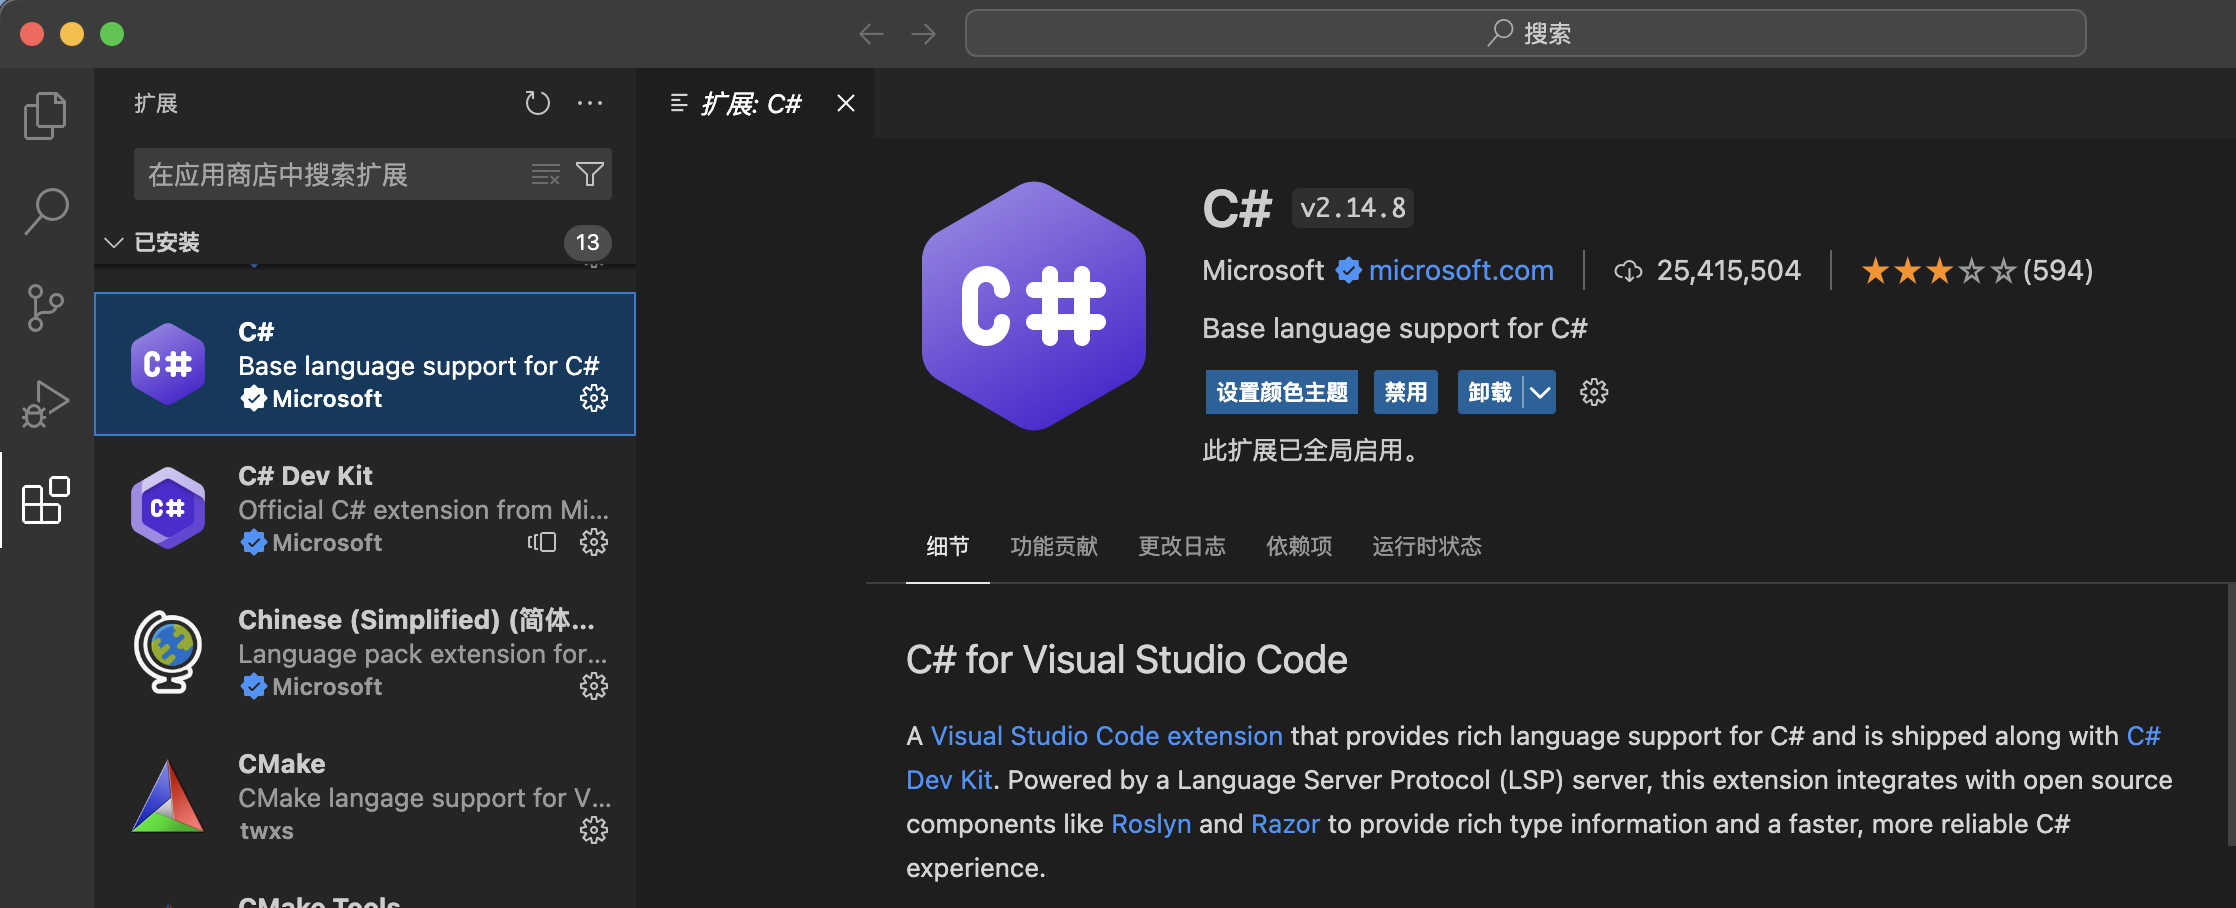Open the Explorer view in activity bar
This screenshot has width=2236, height=908.
[45, 115]
